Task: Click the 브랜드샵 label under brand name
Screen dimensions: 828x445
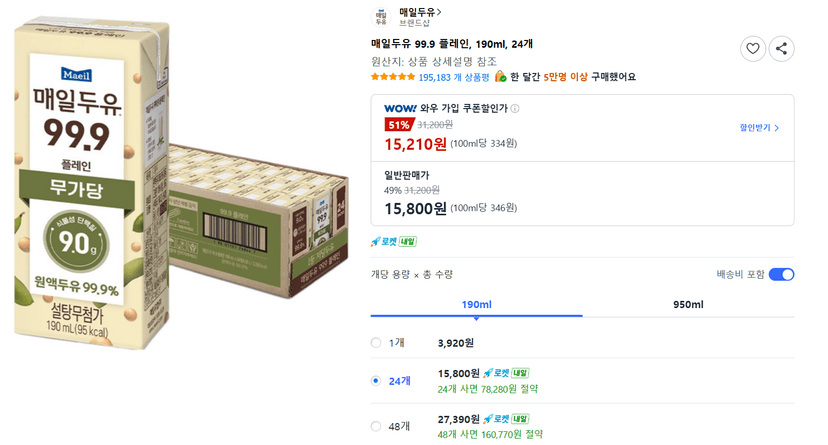Action: (x=414, y=23)
